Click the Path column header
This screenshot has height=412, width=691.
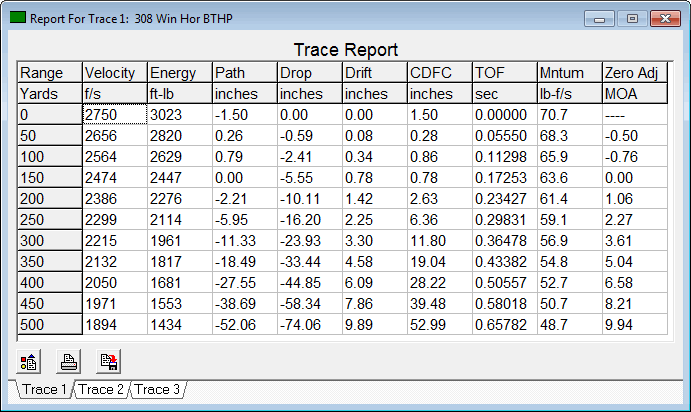pos(245,73)
